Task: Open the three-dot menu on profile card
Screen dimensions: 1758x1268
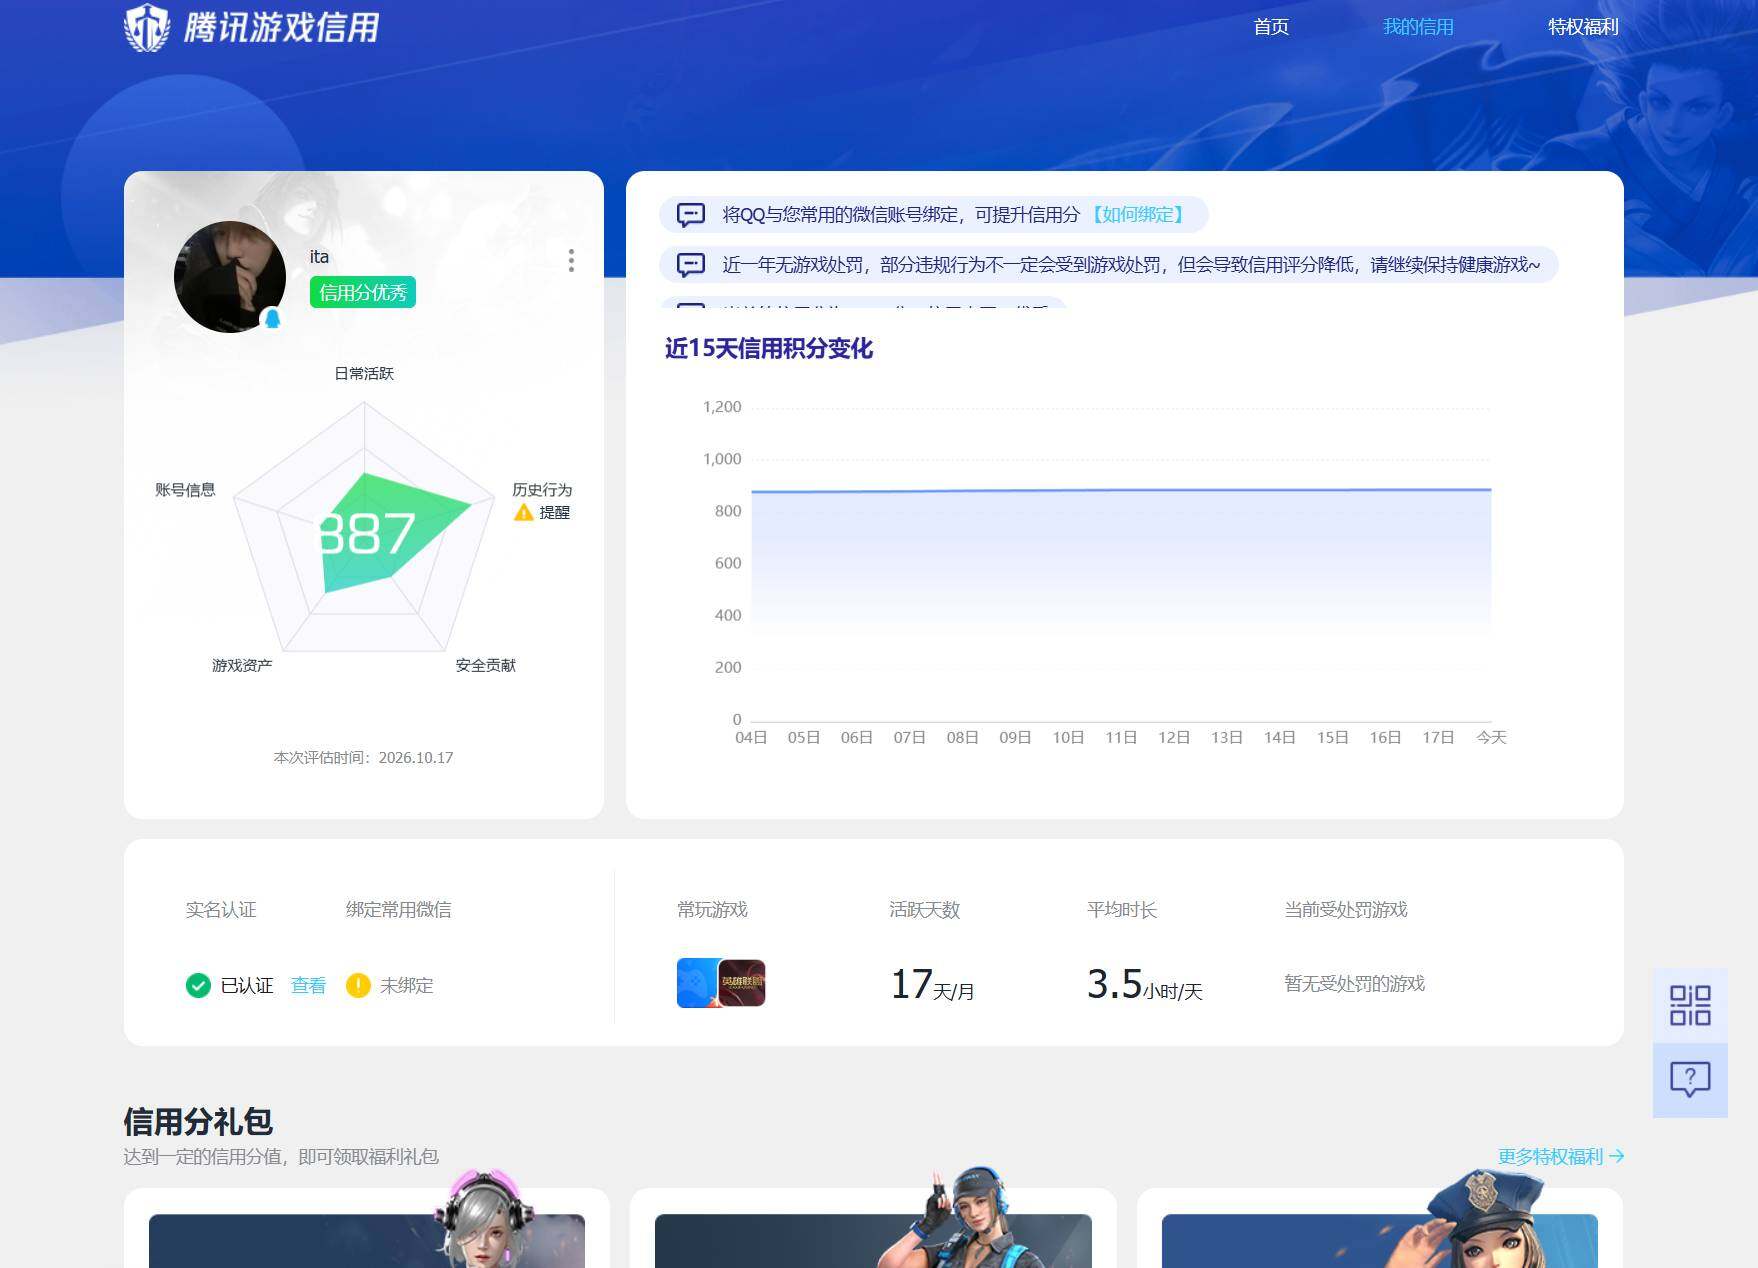Action: coord(571,261)
